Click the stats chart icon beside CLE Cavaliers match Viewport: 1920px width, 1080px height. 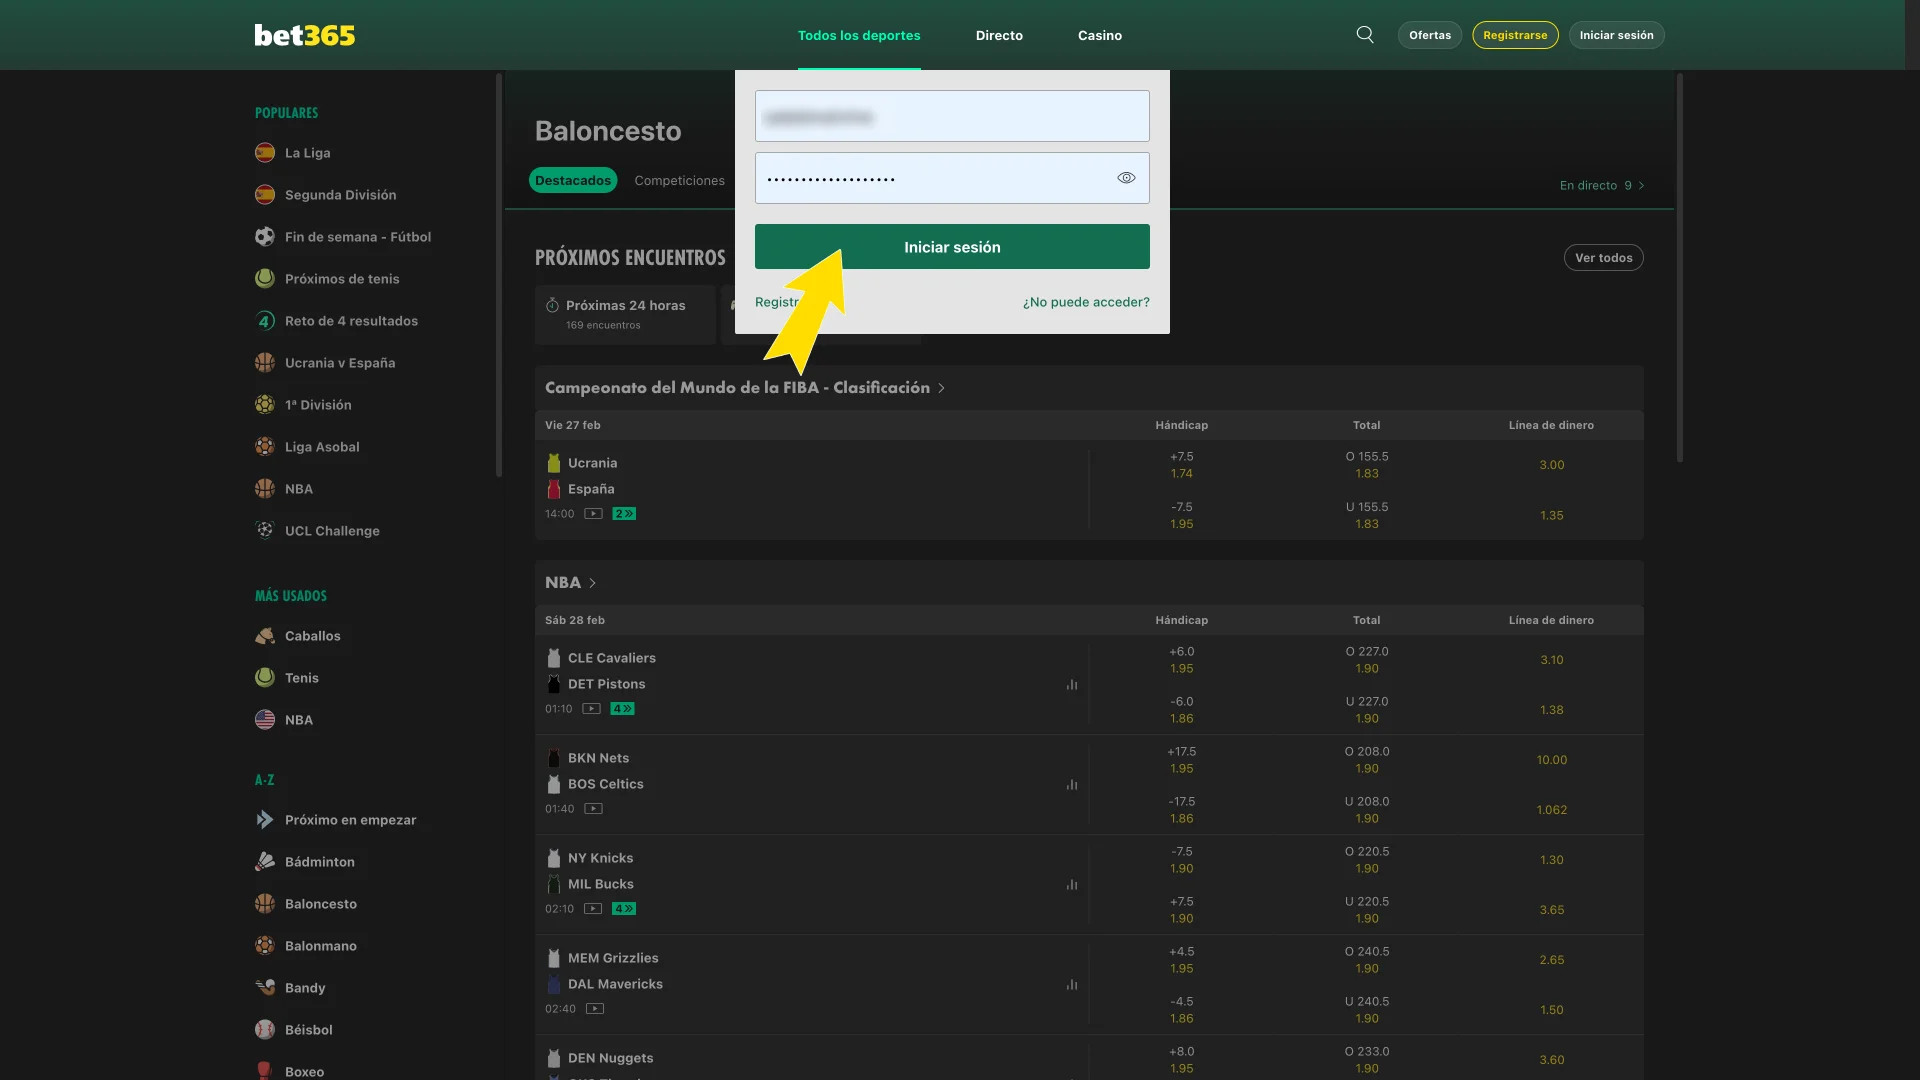1072,685
